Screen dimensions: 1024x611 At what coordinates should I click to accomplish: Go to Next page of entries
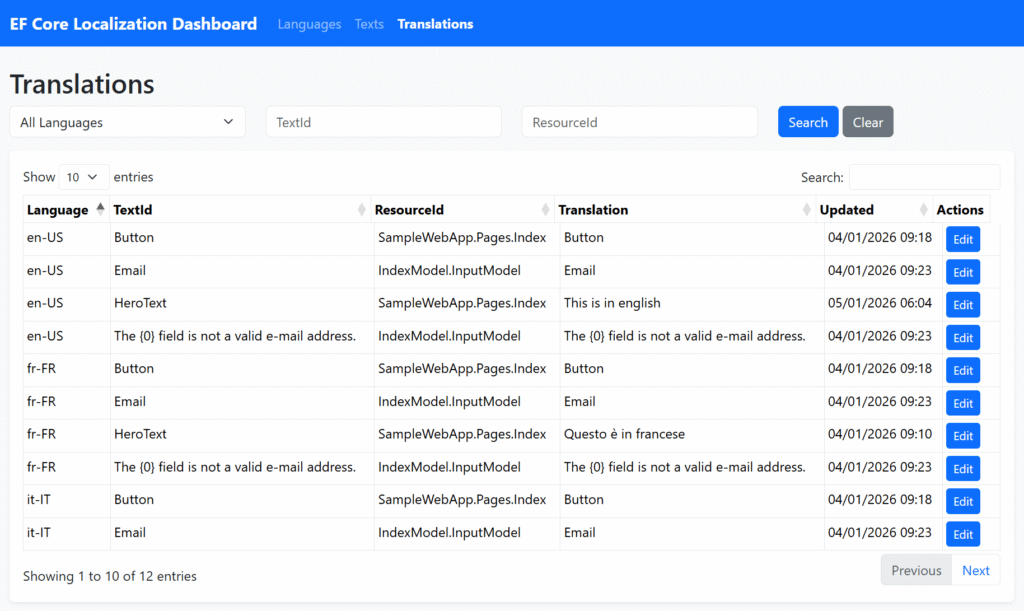click(x=975, y=570)
